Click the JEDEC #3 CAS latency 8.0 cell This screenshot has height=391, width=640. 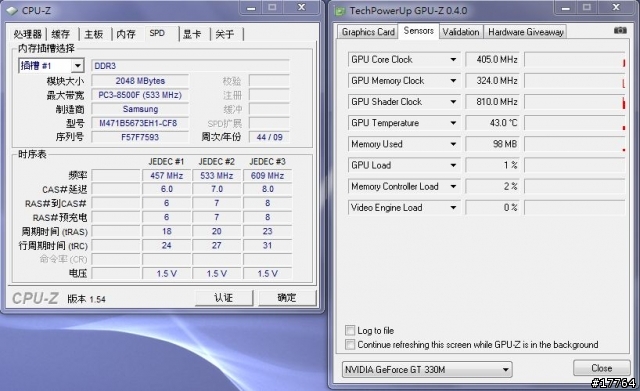point(267,189)
